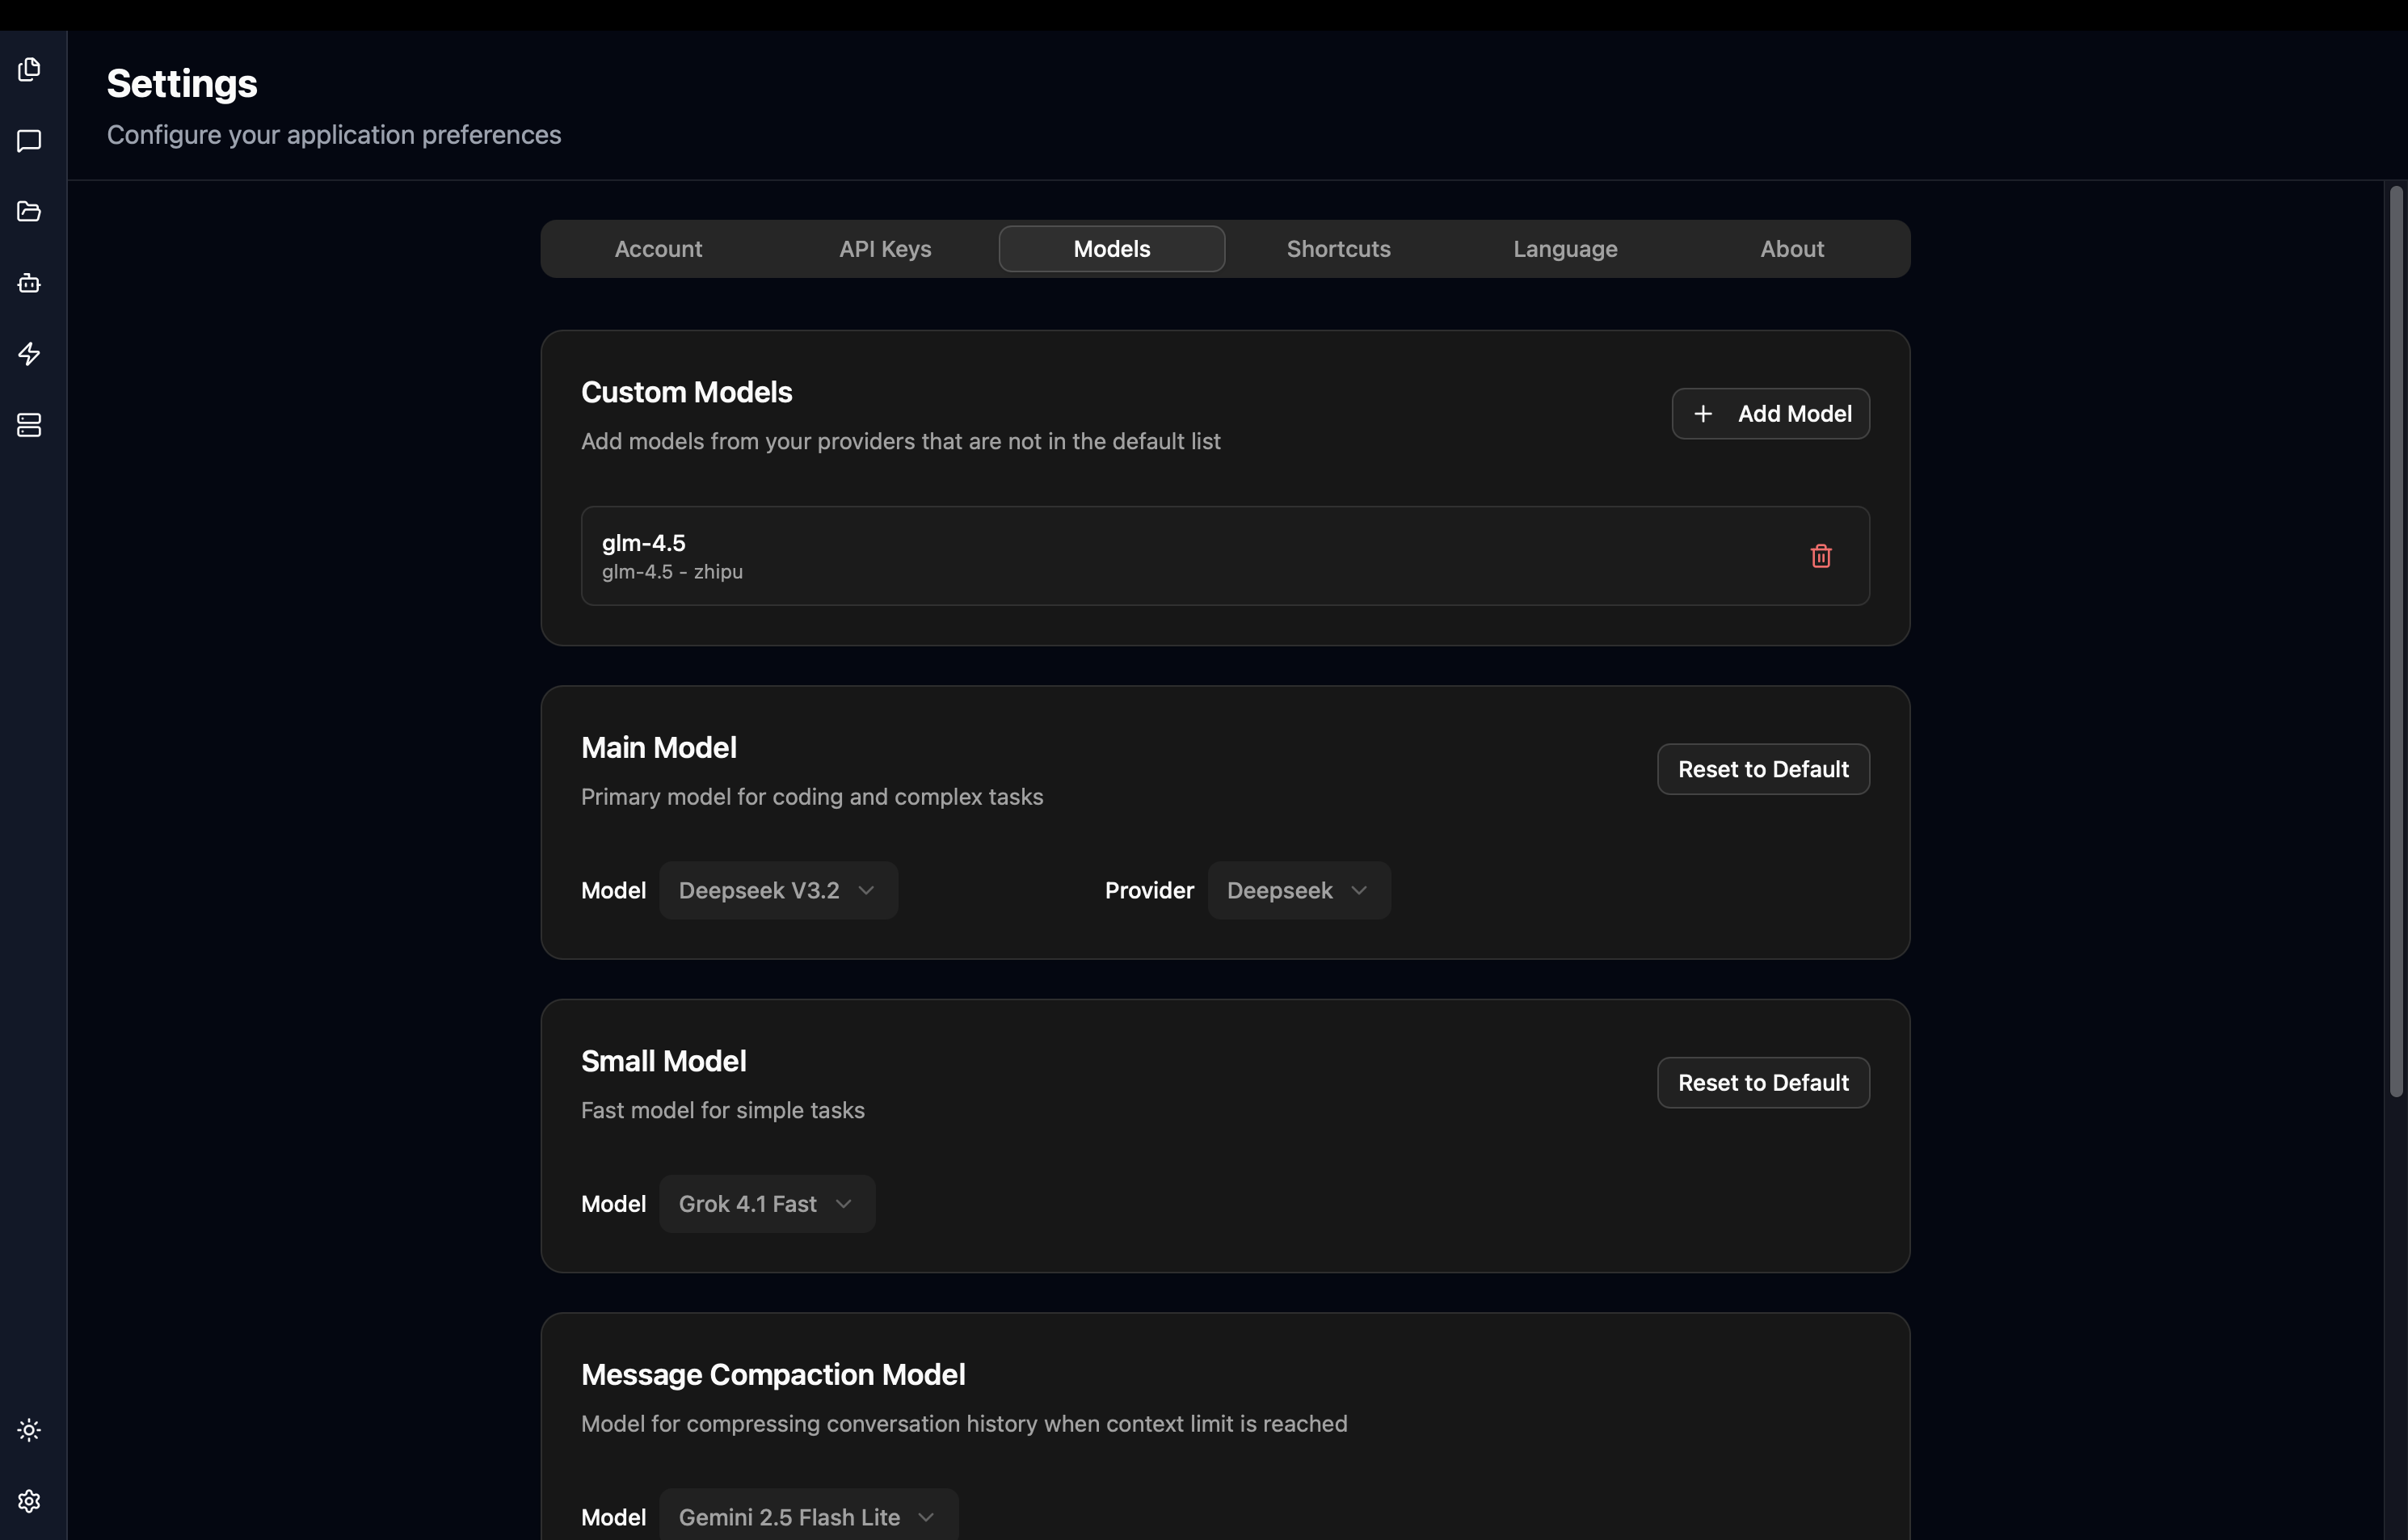Viewport: 2408px width, 1540px height.
Task: Switch to the API Keys tab
Action: tap(885, 249)
